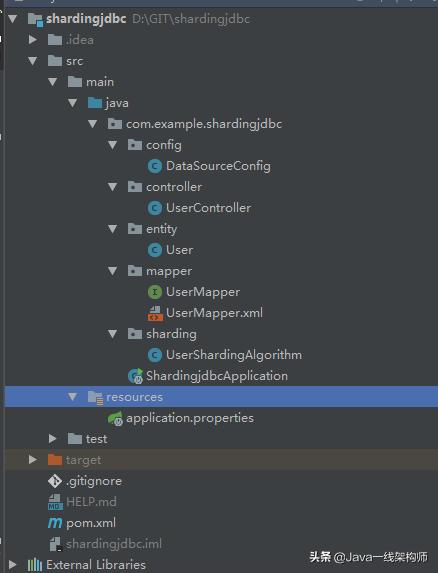Collapse the sharding package arrow
Screen dimensions: 438x573
113,334
